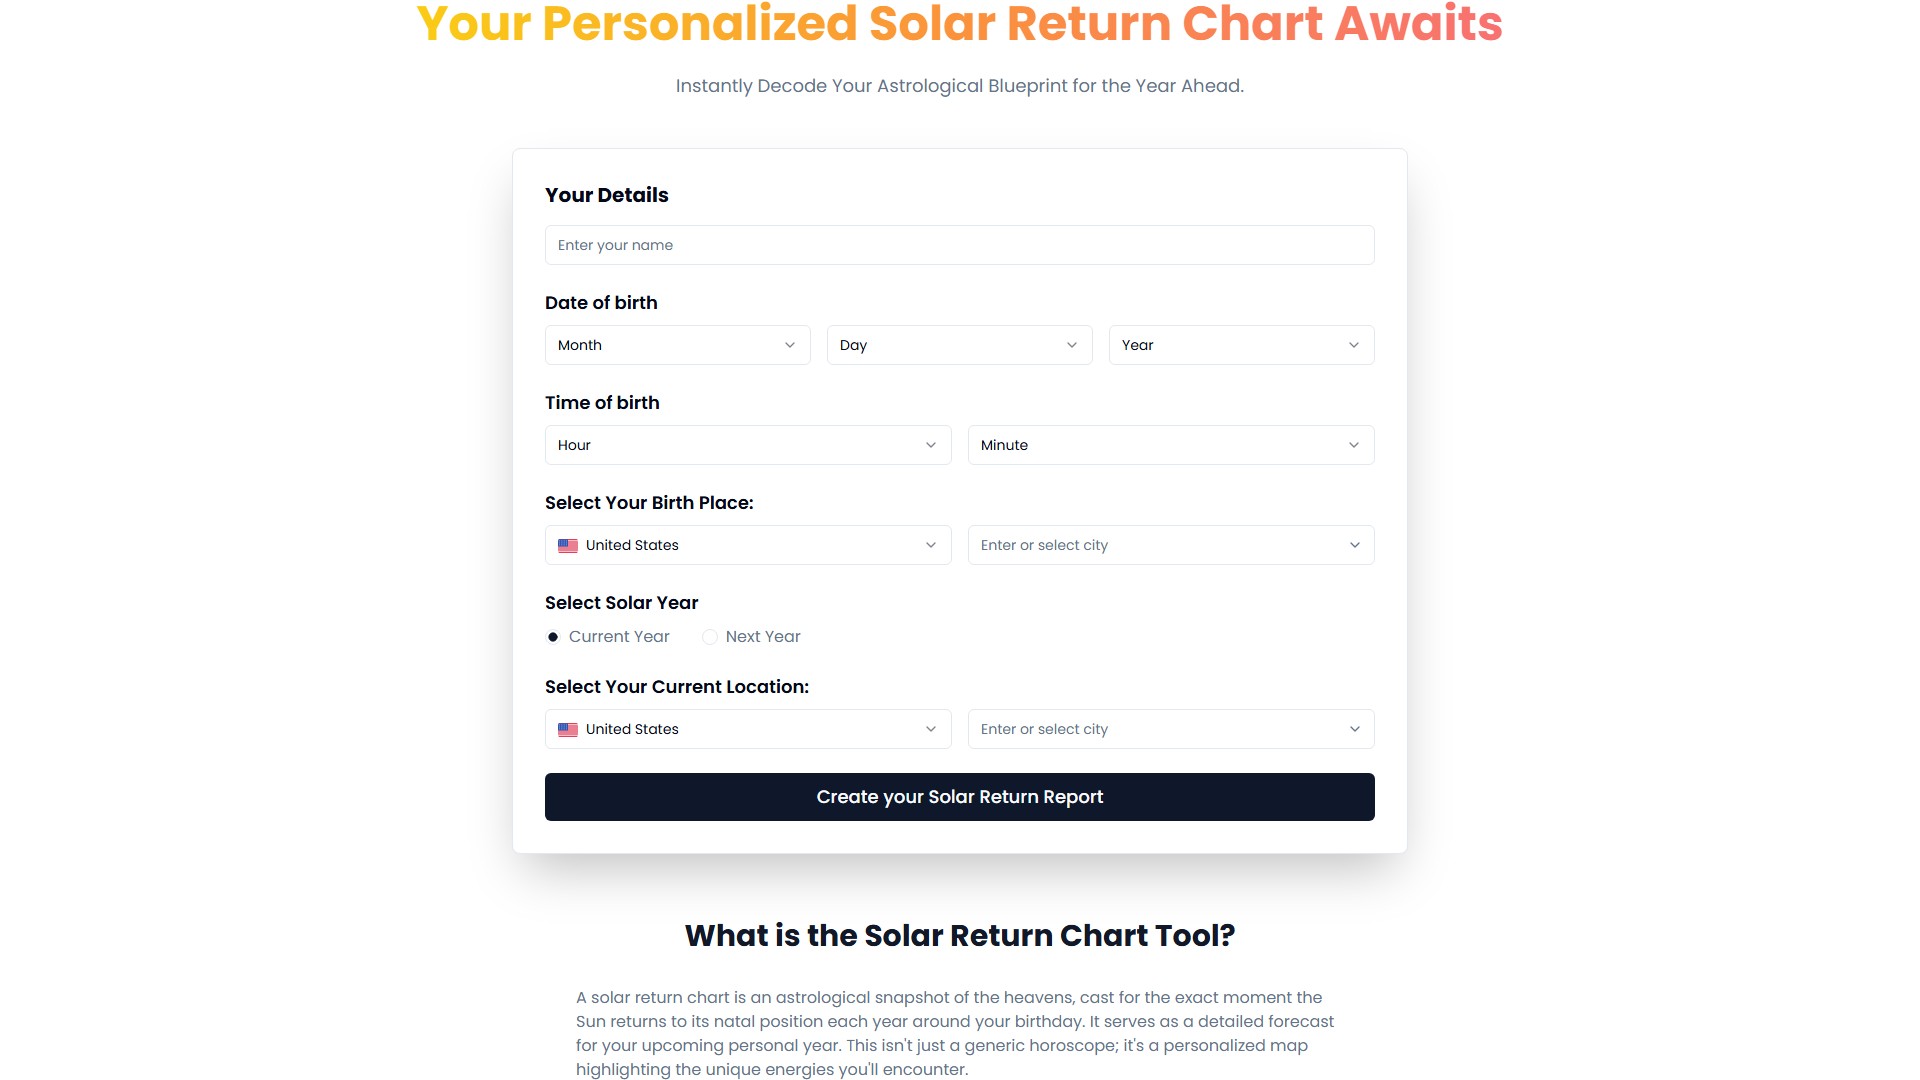Click the Select Solar Year heading
Viewport: 1920px width, 1080px height.
(621, 602)
